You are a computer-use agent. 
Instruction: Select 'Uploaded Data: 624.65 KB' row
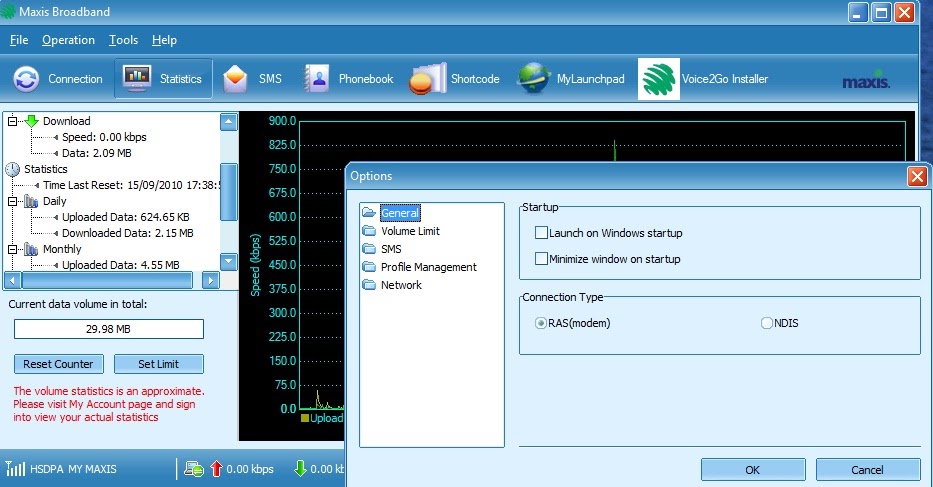126,217
